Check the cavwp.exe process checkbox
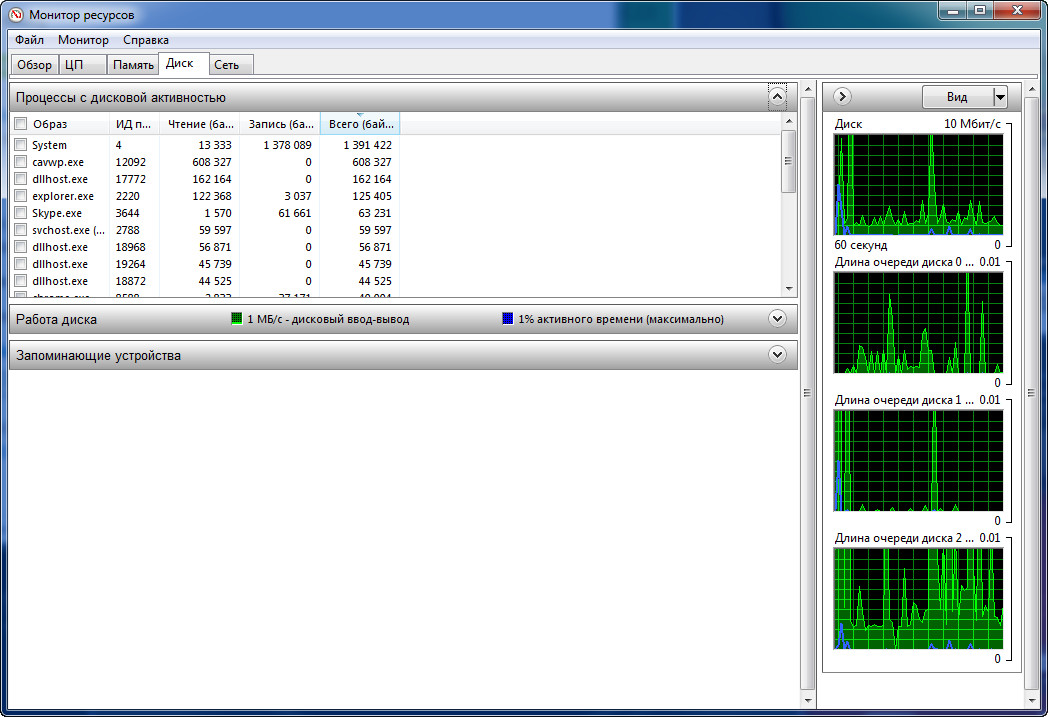Screen dimensions: 1048x717 tap(21, 162)
